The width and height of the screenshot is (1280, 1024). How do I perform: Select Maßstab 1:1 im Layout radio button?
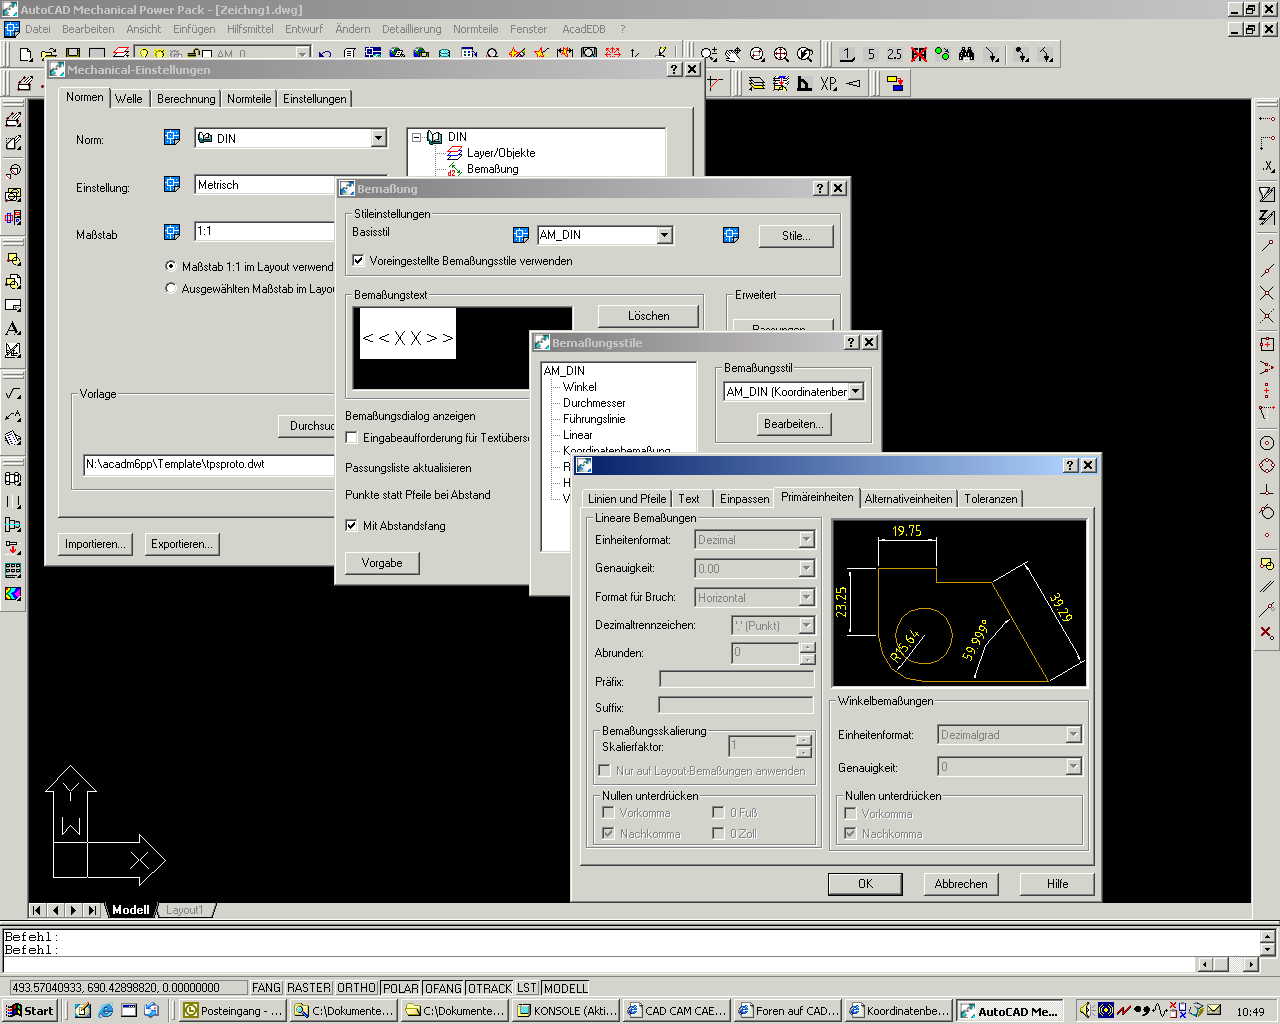pyautogui.click(x=170, y=266)
